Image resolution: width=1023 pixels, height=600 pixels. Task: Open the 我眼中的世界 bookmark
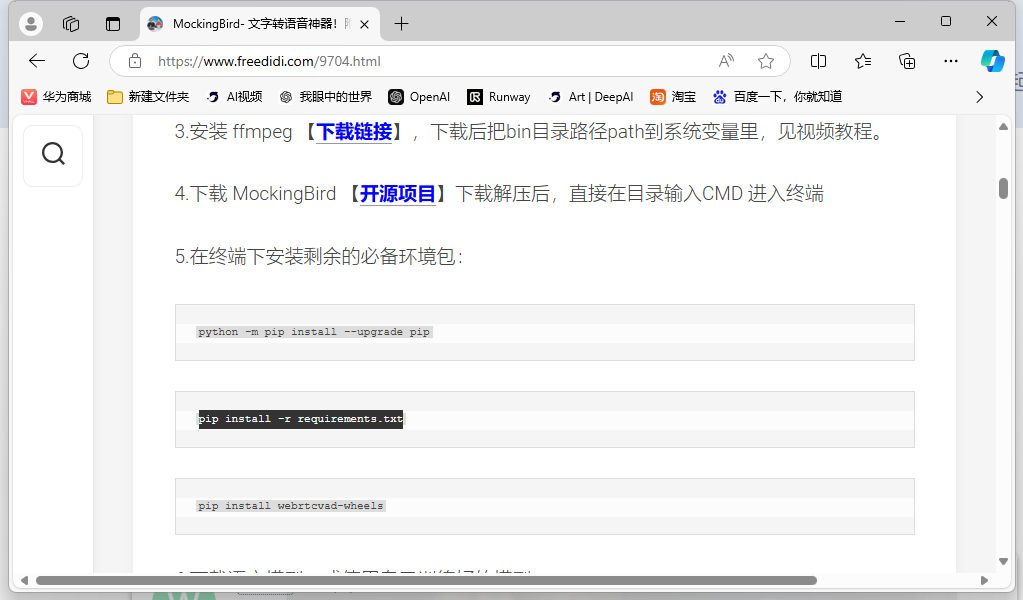[326, 97]
